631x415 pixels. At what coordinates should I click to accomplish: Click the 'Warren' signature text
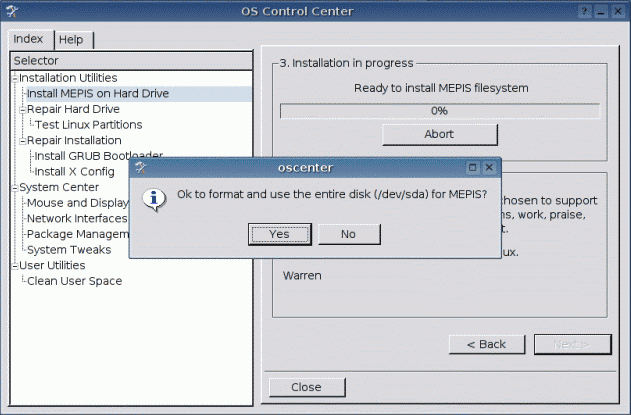click(x=302, y=276)
